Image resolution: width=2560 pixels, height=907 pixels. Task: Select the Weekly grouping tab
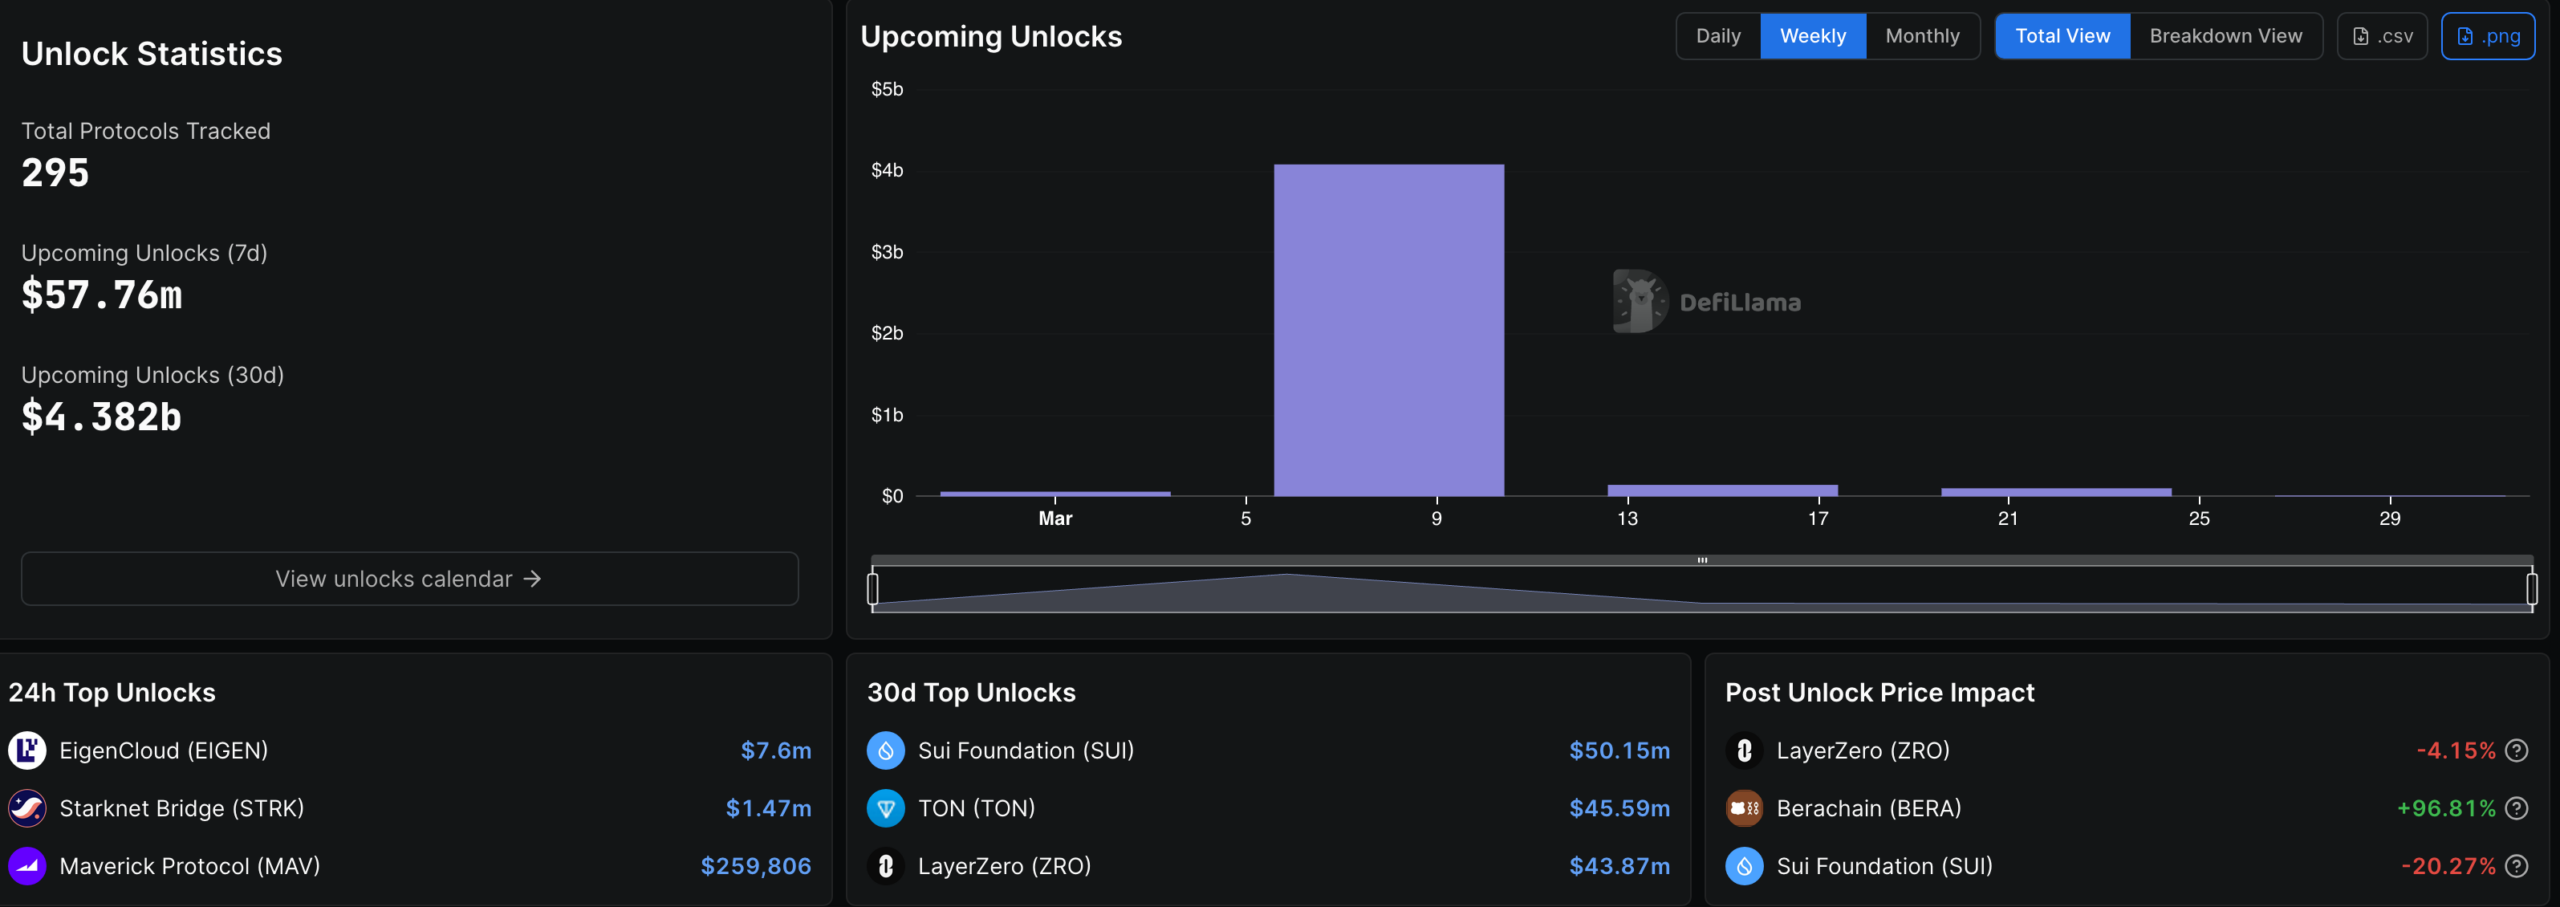coord(1813,36)
